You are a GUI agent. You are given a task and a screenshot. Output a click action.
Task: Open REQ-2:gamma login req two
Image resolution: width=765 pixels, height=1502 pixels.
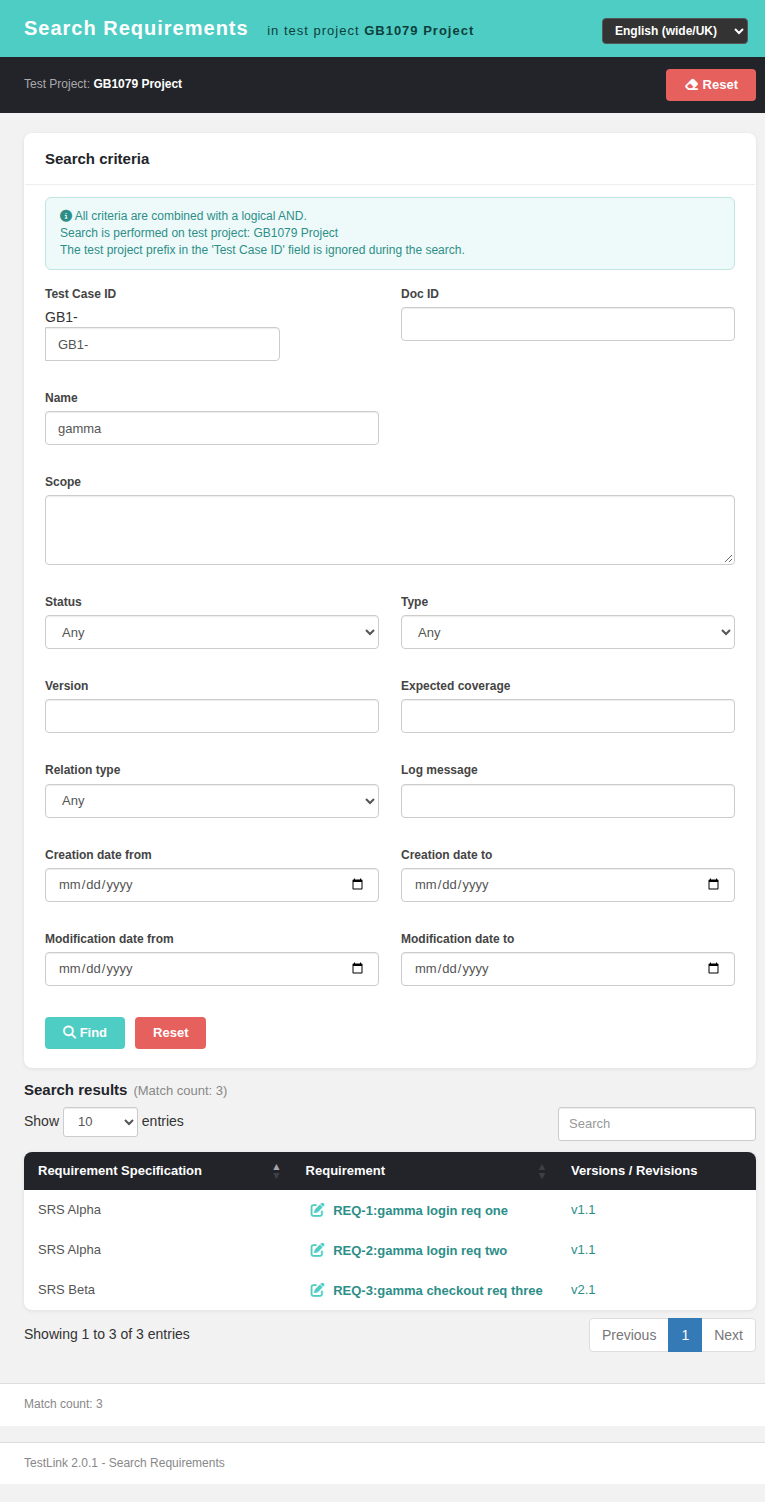(x=420, y=1250)
